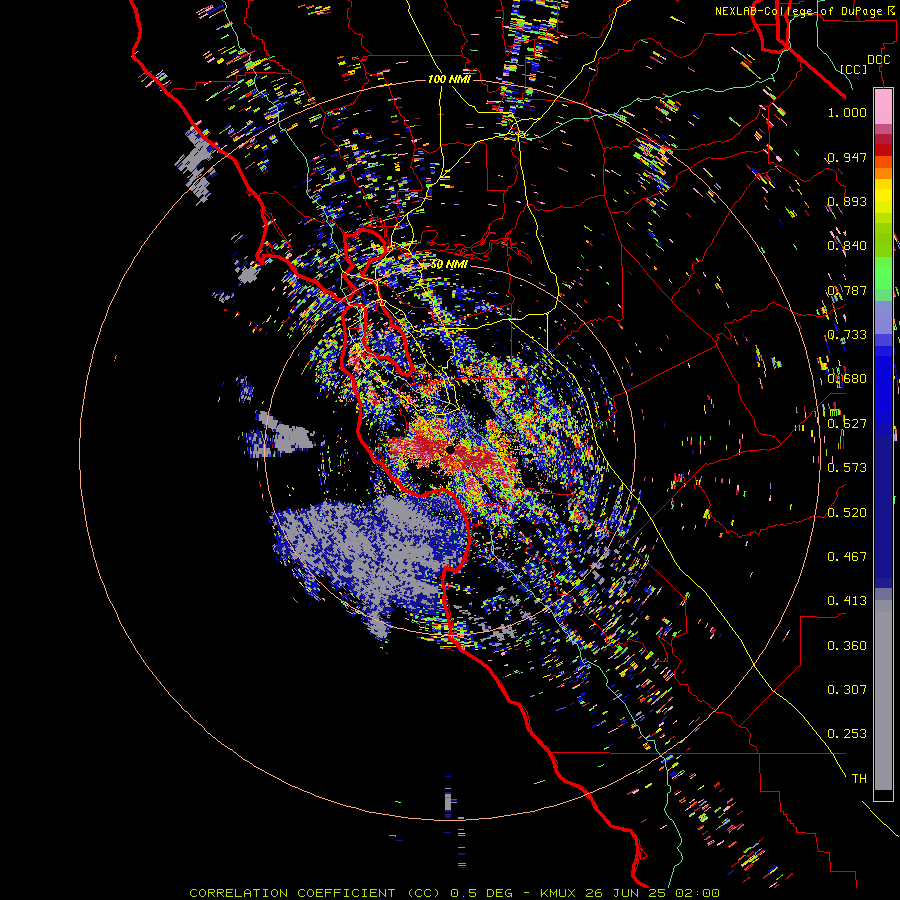Viewport: 900px width, 900px height.
Task: Select the 0.627 legend value
Action: (x=847, y=424)
